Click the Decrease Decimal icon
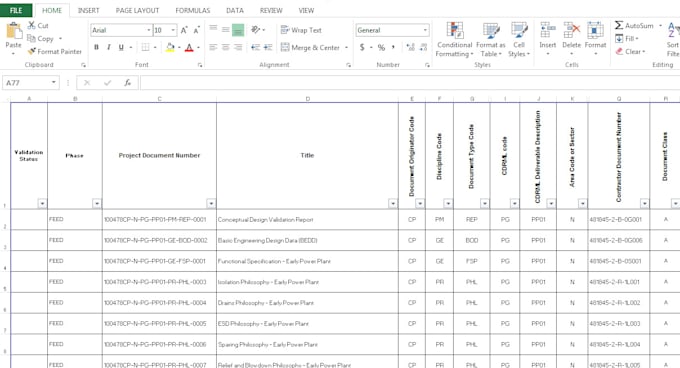 [x=423, y=47]
